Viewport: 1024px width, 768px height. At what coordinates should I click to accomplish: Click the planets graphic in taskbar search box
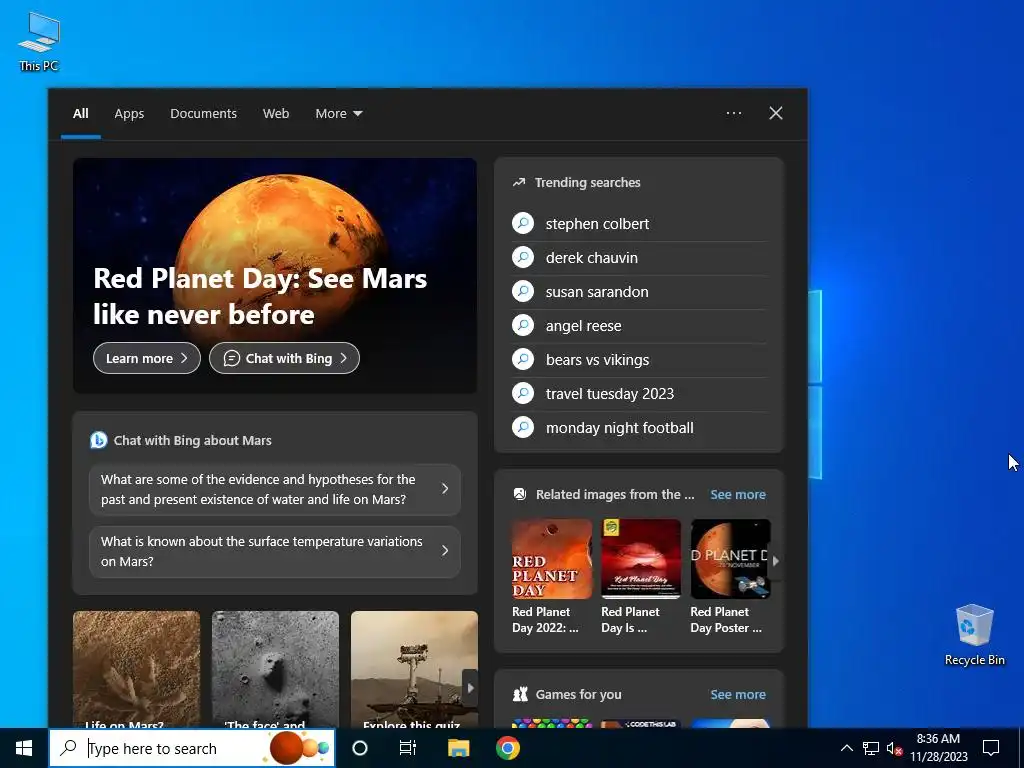(299, 748)
